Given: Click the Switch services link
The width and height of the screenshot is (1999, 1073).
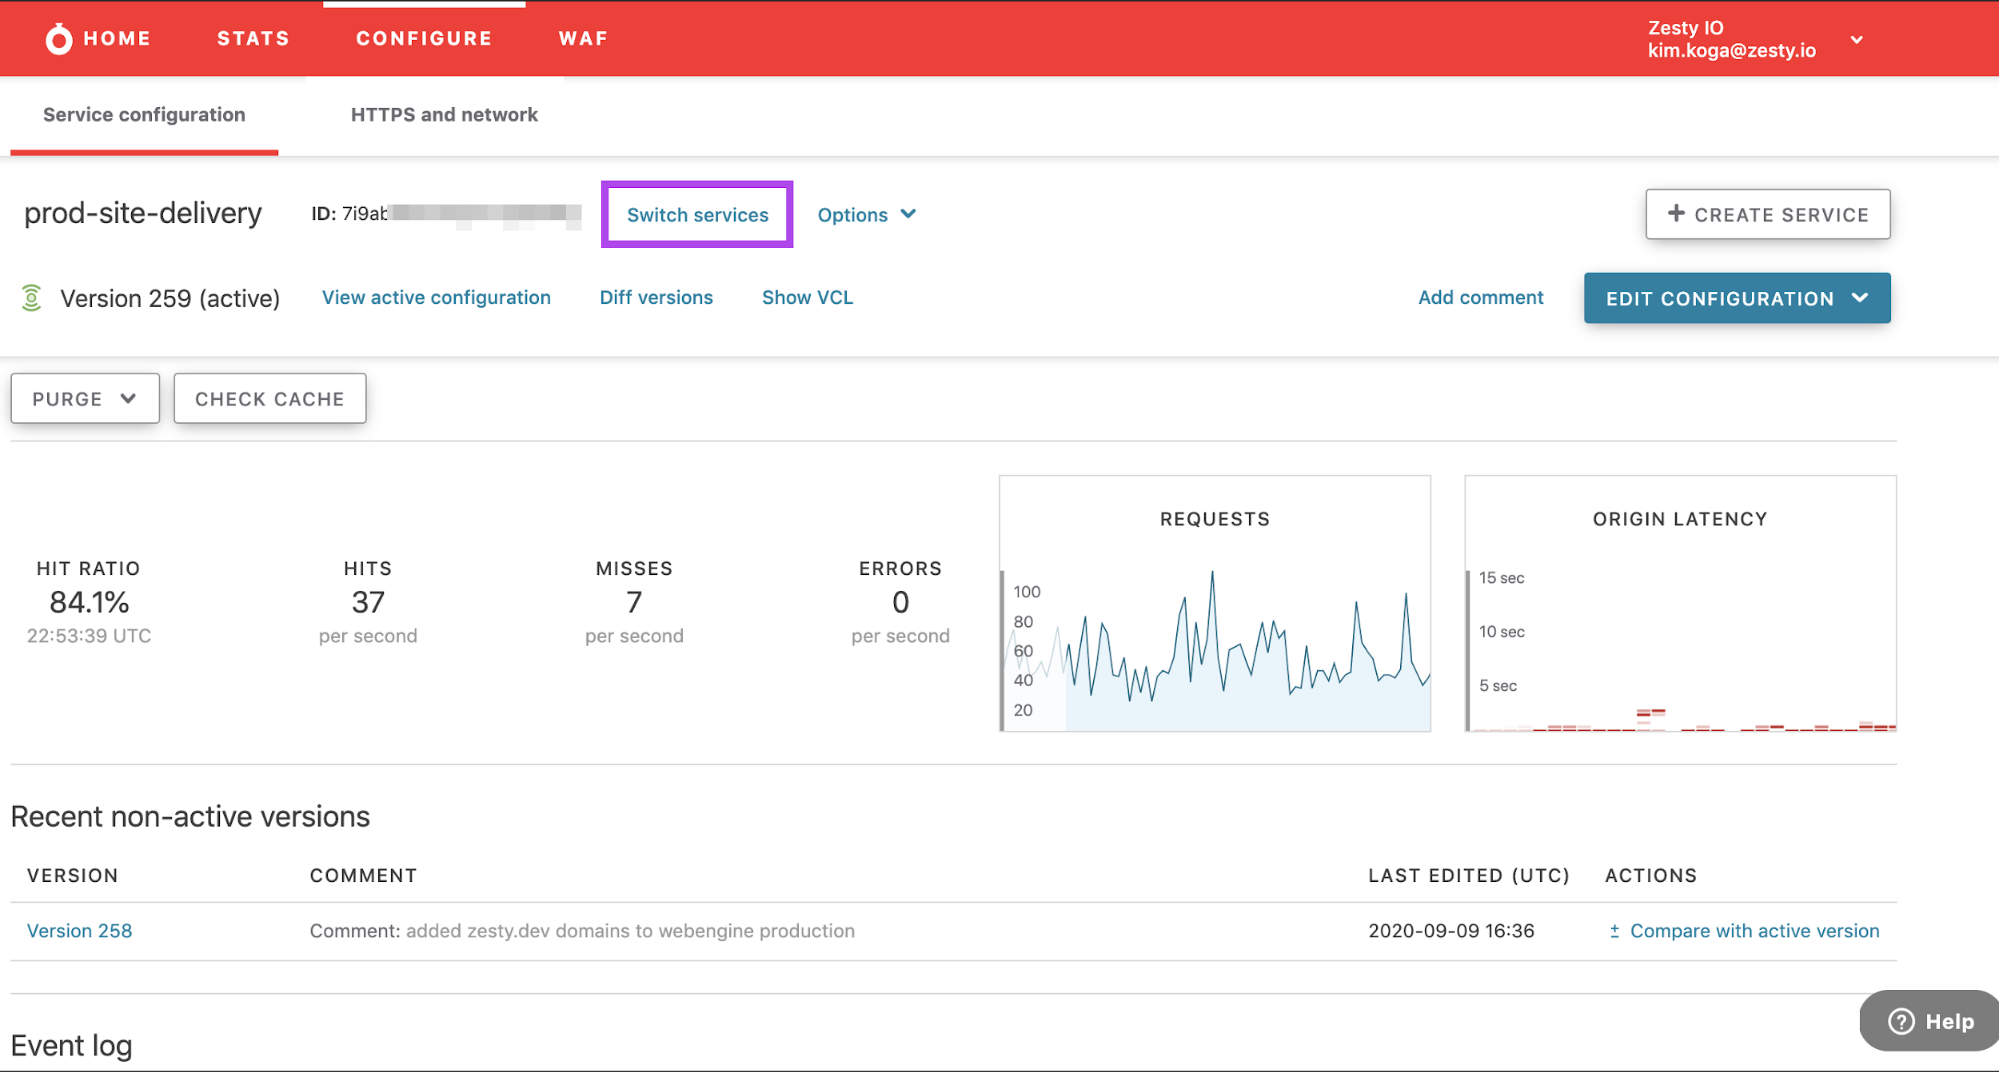Looking at the screenshot, I should (x=697, y=215).
